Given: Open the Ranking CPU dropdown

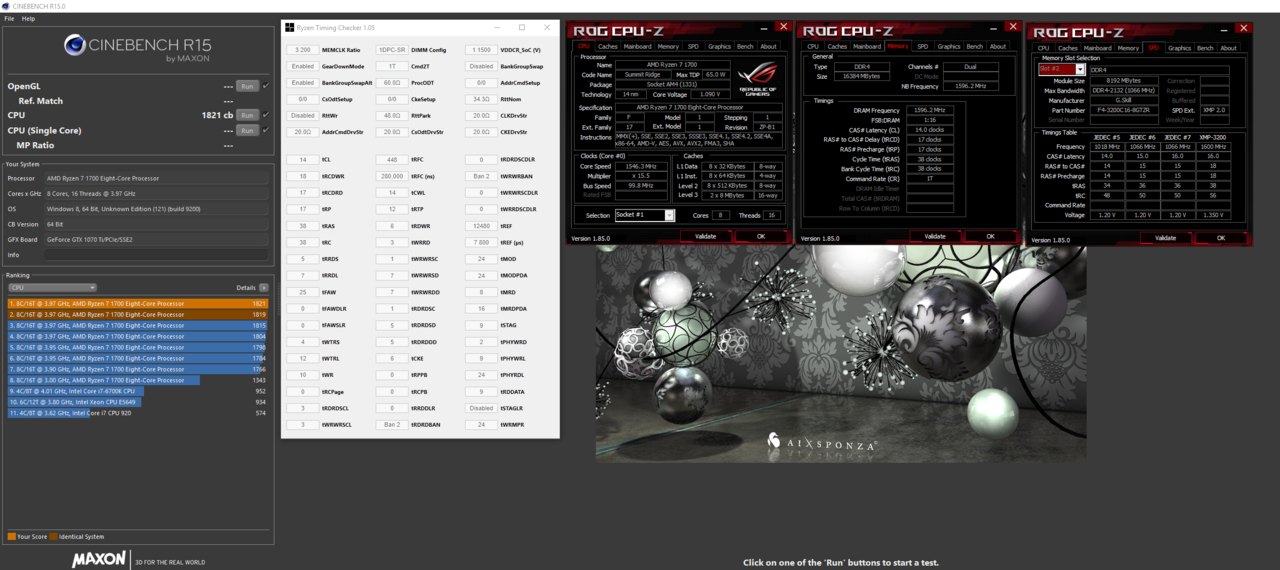Looking at the screenshot, I should [x=52, y=287].
